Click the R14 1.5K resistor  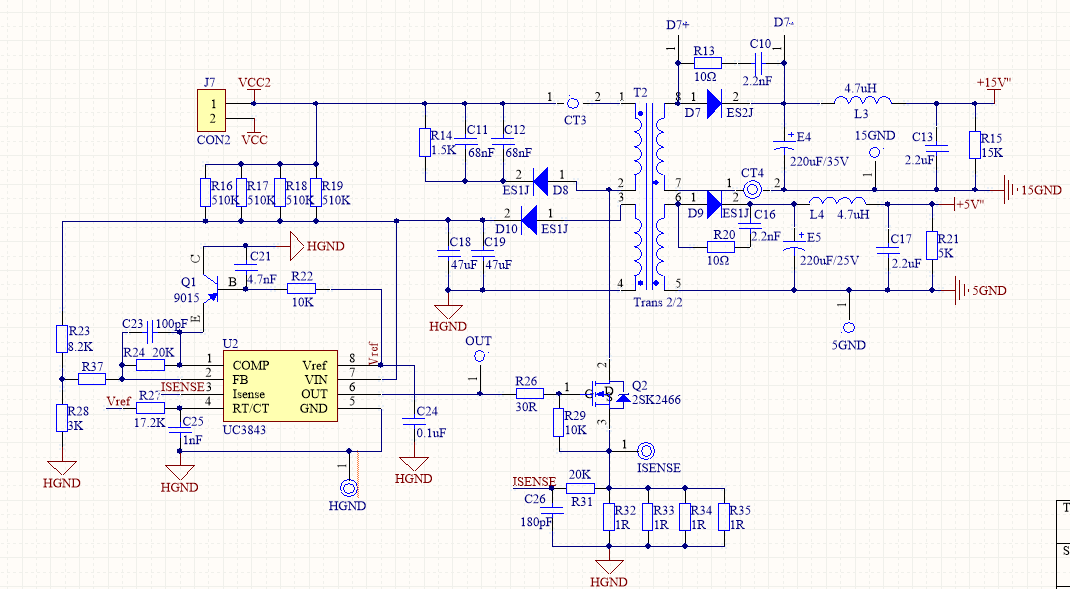(425, 142)
